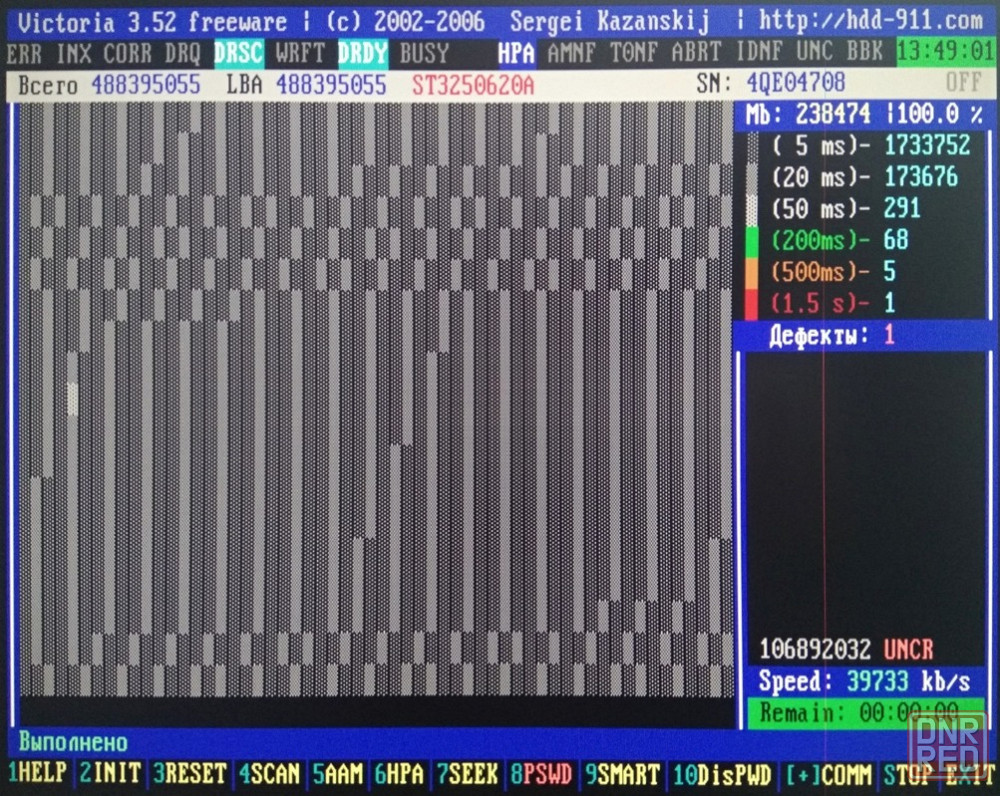Select the 200ms block count 68
The image size is (1000, 796).
pyautogui.click(x=896, y=240)
